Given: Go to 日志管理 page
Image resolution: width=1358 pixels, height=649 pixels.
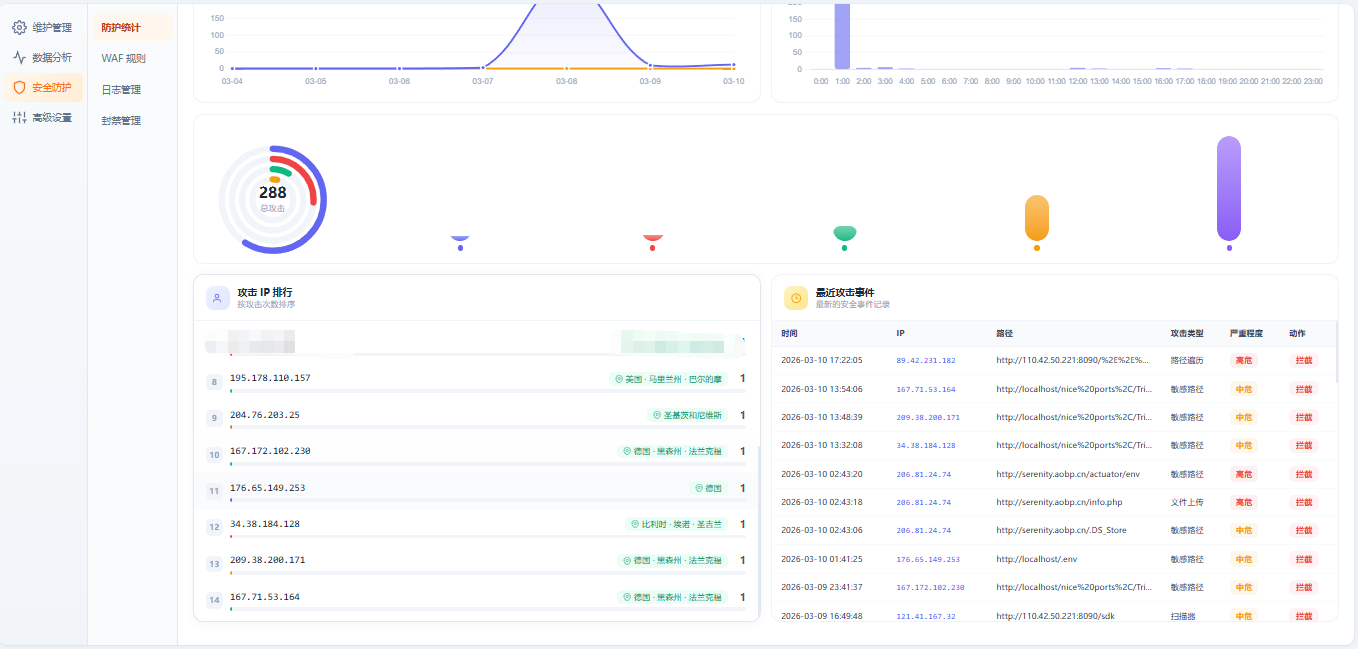Looking at the screenshot, I should pos(121,90).
